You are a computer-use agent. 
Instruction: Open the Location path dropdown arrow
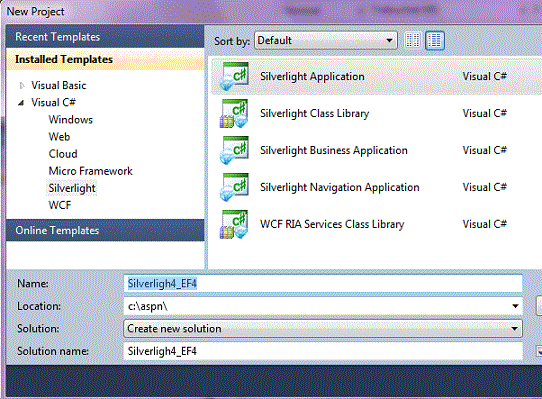[x=515, y=306]
